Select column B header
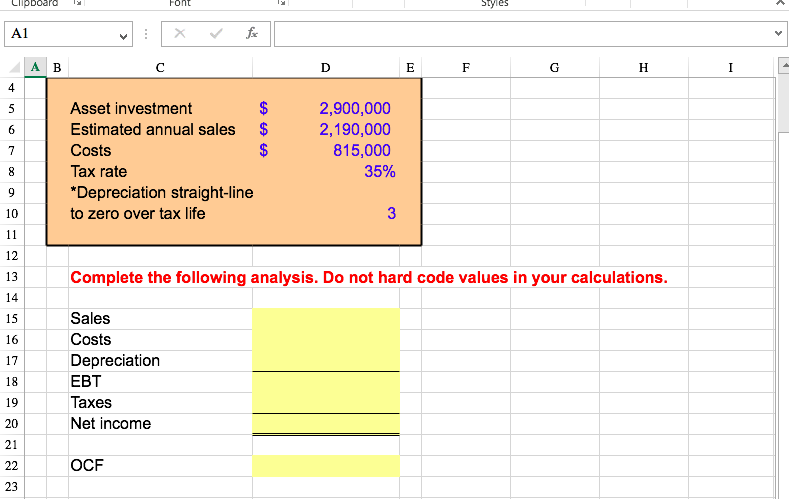The image size is (789, 499). point(57,67)
